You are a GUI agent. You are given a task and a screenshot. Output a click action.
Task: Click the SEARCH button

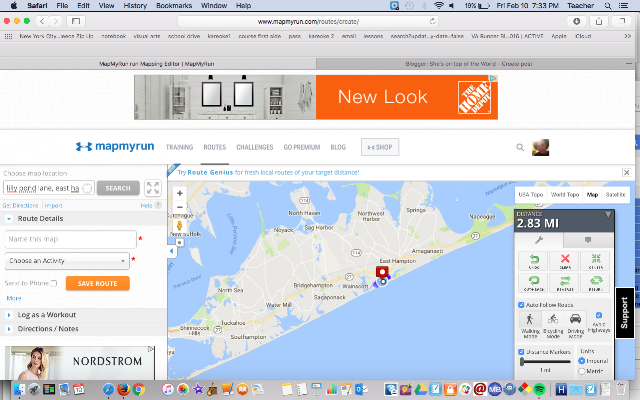click(118, 188)
